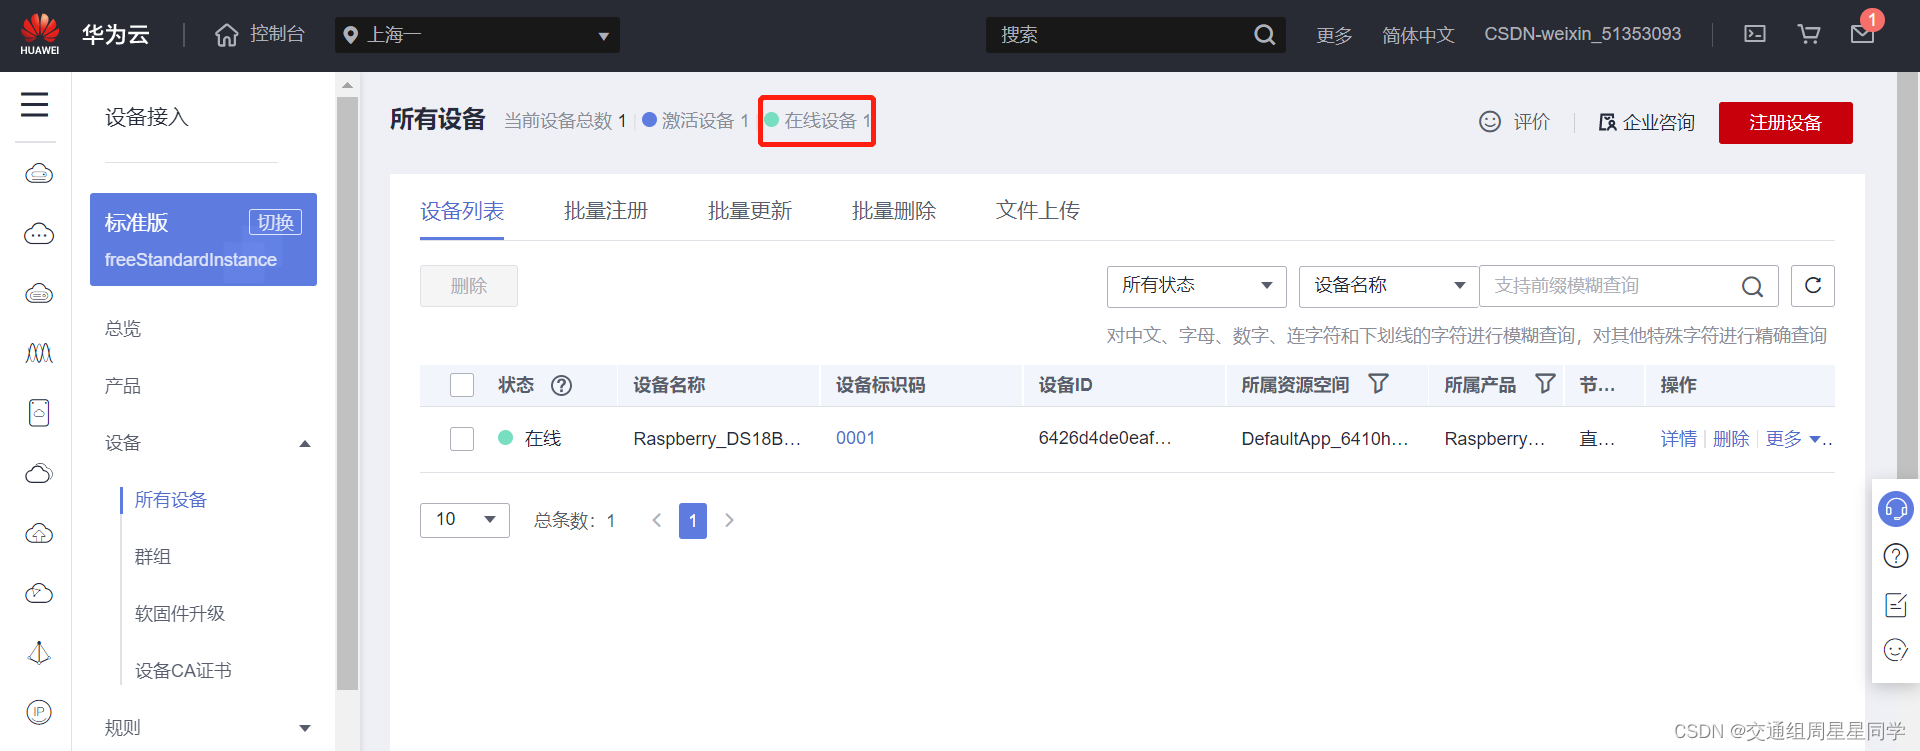Click the status help question icon
The image size is (1920, 751).
point(562,385)
